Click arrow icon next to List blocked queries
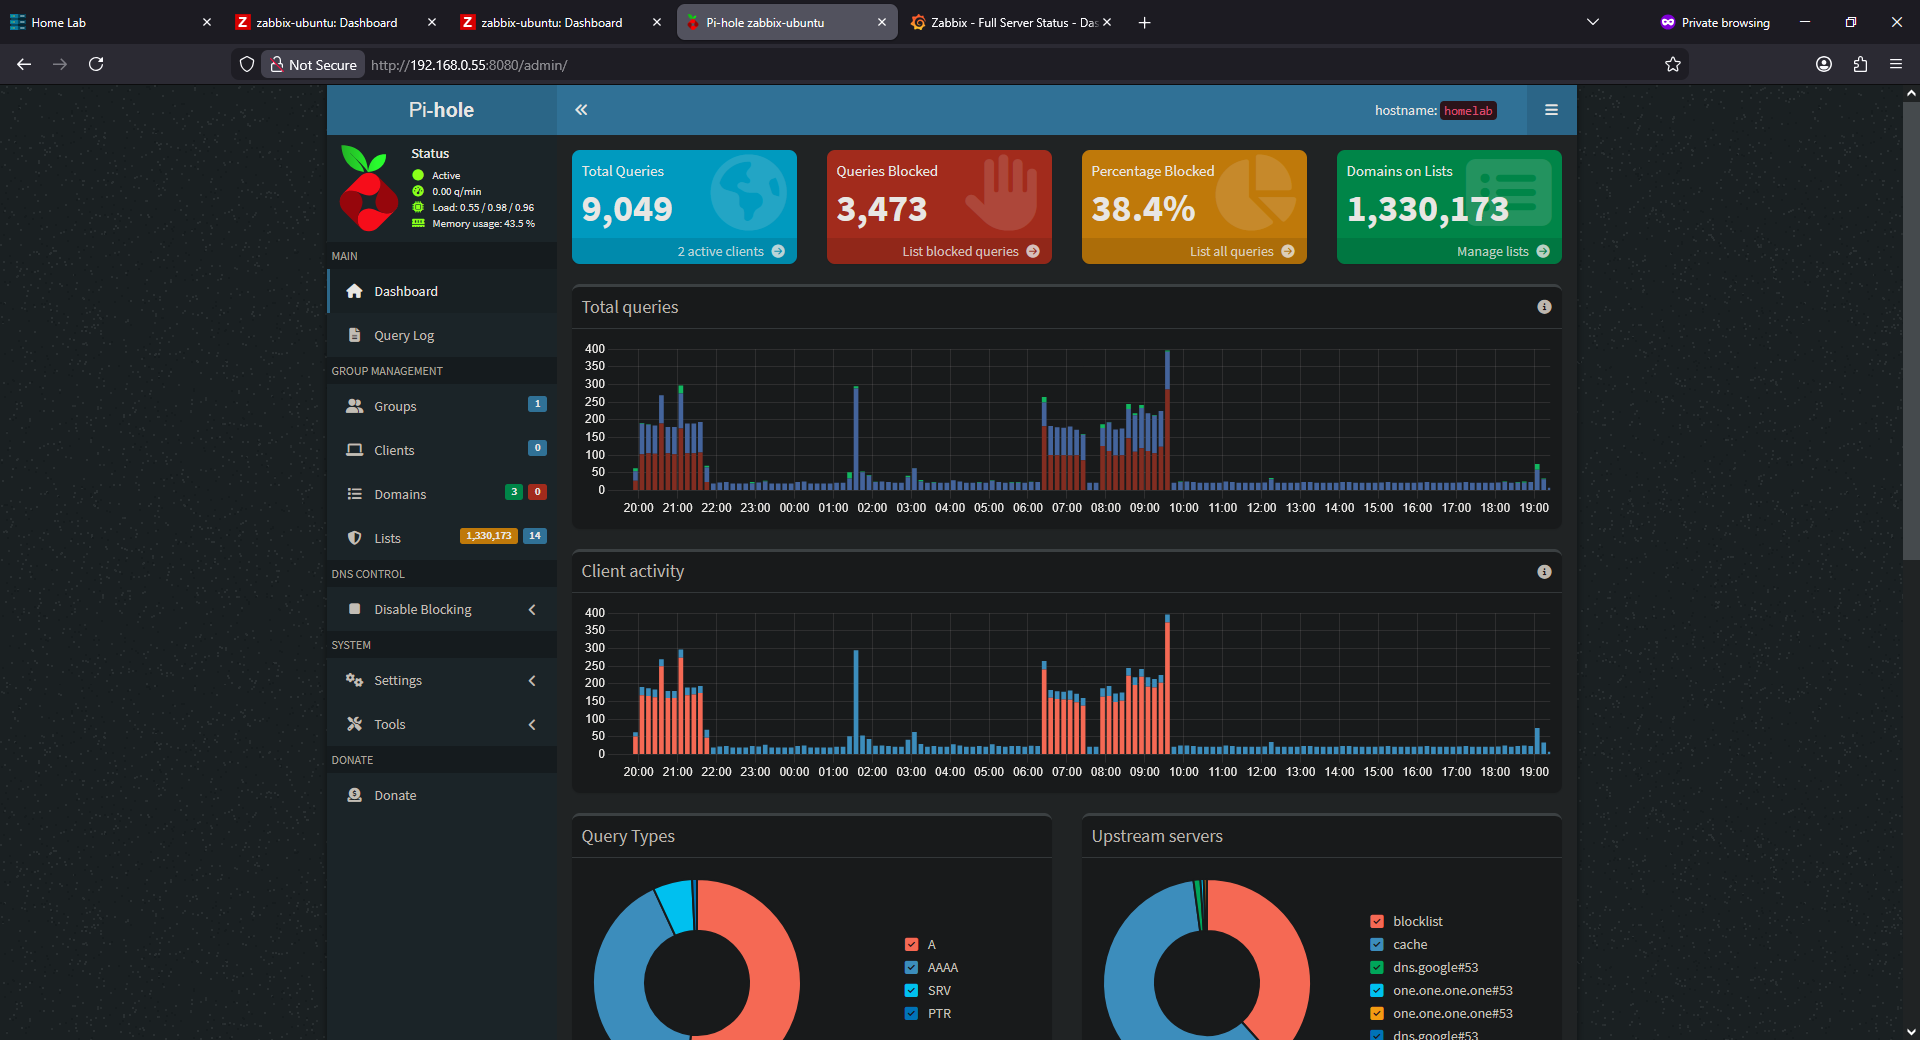This screenshot has width=1920, height=1040. click(x=1033, y=252)
